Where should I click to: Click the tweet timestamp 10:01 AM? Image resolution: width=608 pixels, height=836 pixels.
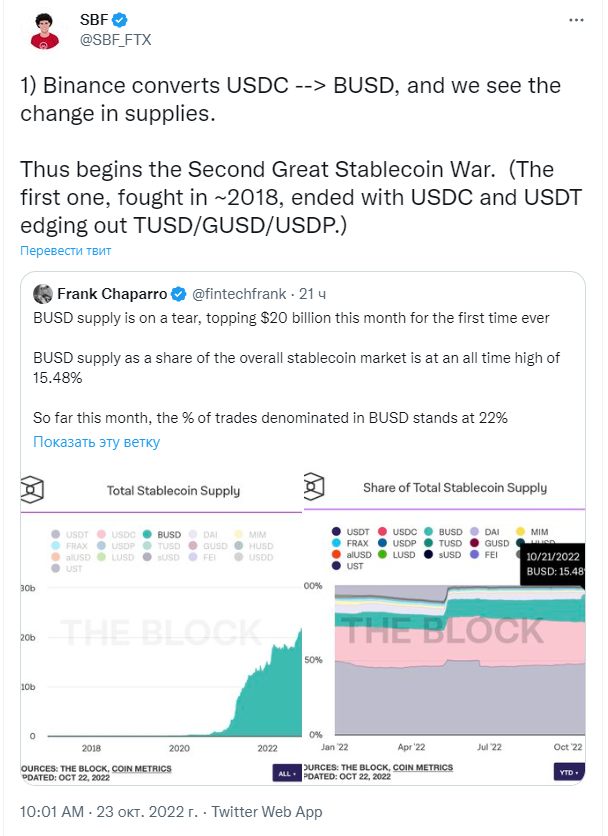point(52,811)
